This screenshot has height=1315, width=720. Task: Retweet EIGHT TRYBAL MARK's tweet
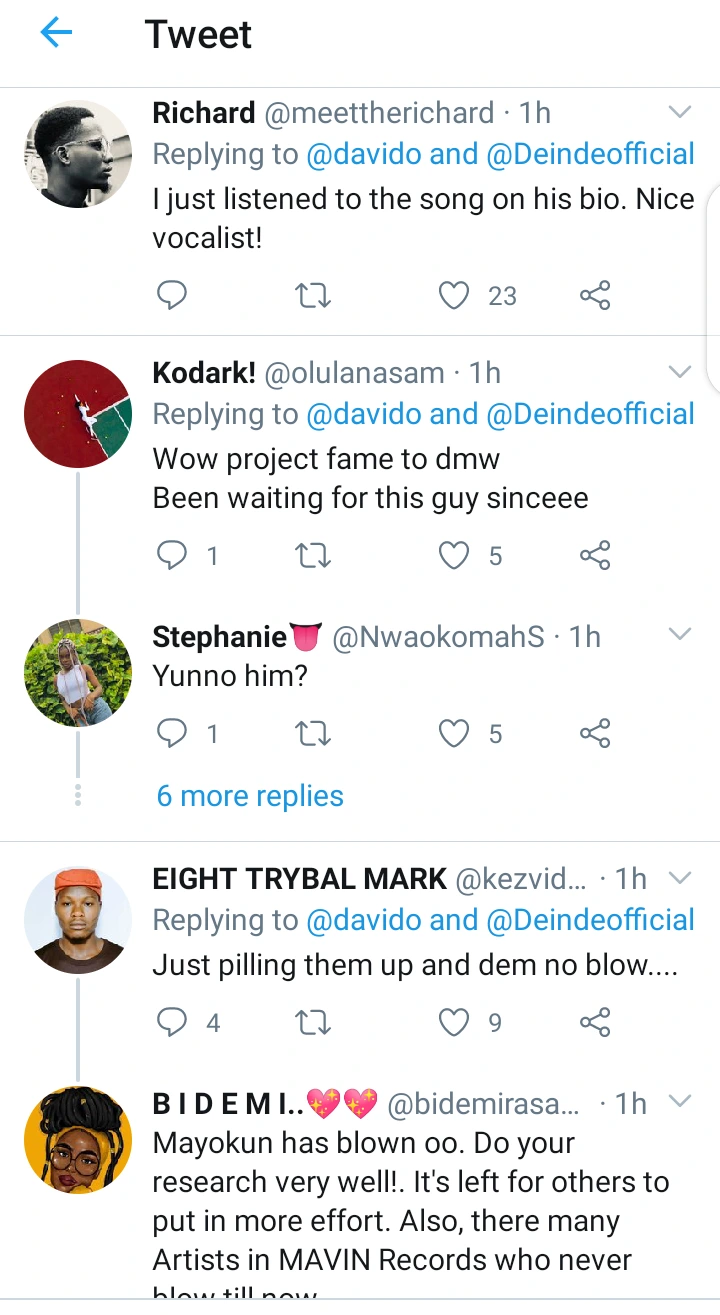click(314, 1022)
